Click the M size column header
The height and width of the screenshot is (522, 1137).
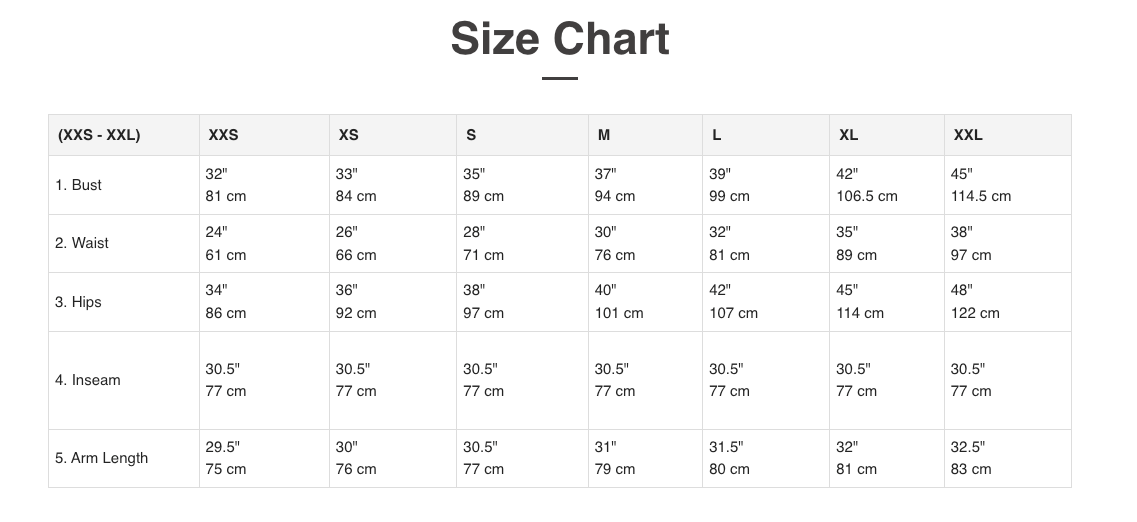click(x=604, y=135)
